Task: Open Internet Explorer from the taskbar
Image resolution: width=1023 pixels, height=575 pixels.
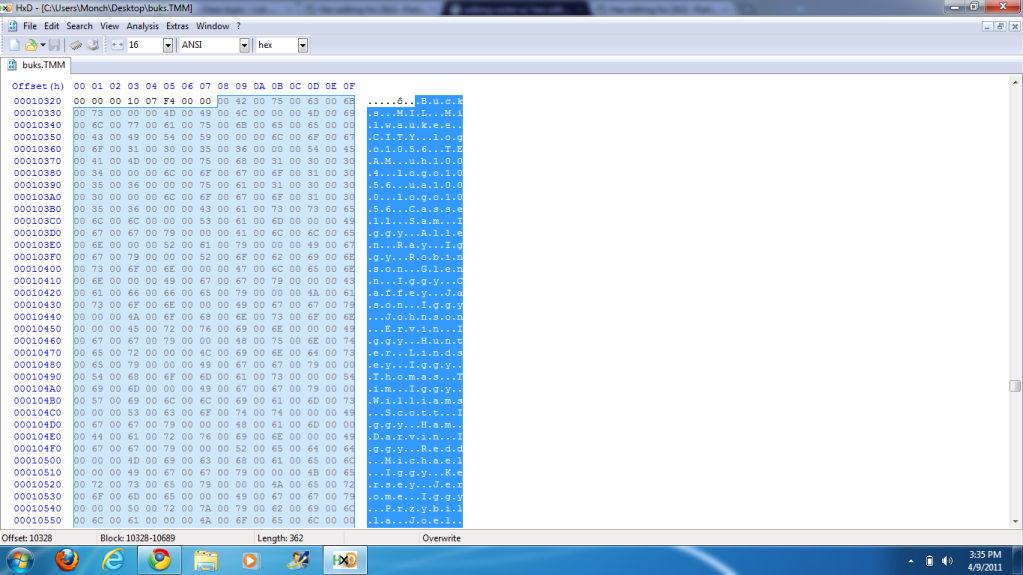Action: point(113,560)
